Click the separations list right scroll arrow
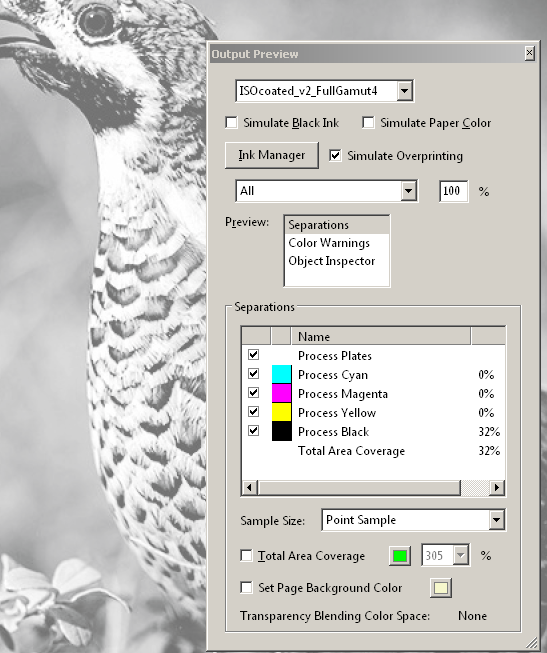Viewport: 547px width, 653px height. pos(497,487)
